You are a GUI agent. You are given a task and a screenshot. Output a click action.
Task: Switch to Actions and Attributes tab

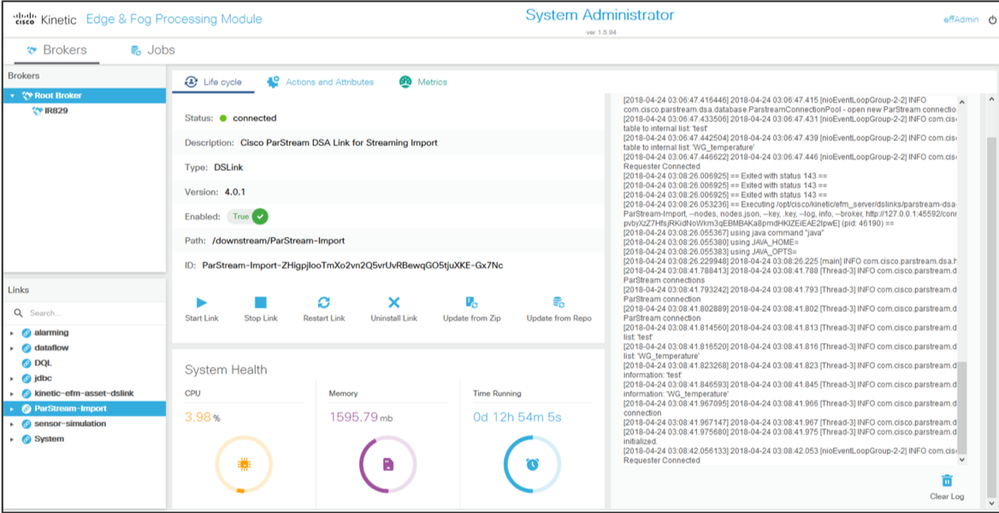tap(320, 82)
